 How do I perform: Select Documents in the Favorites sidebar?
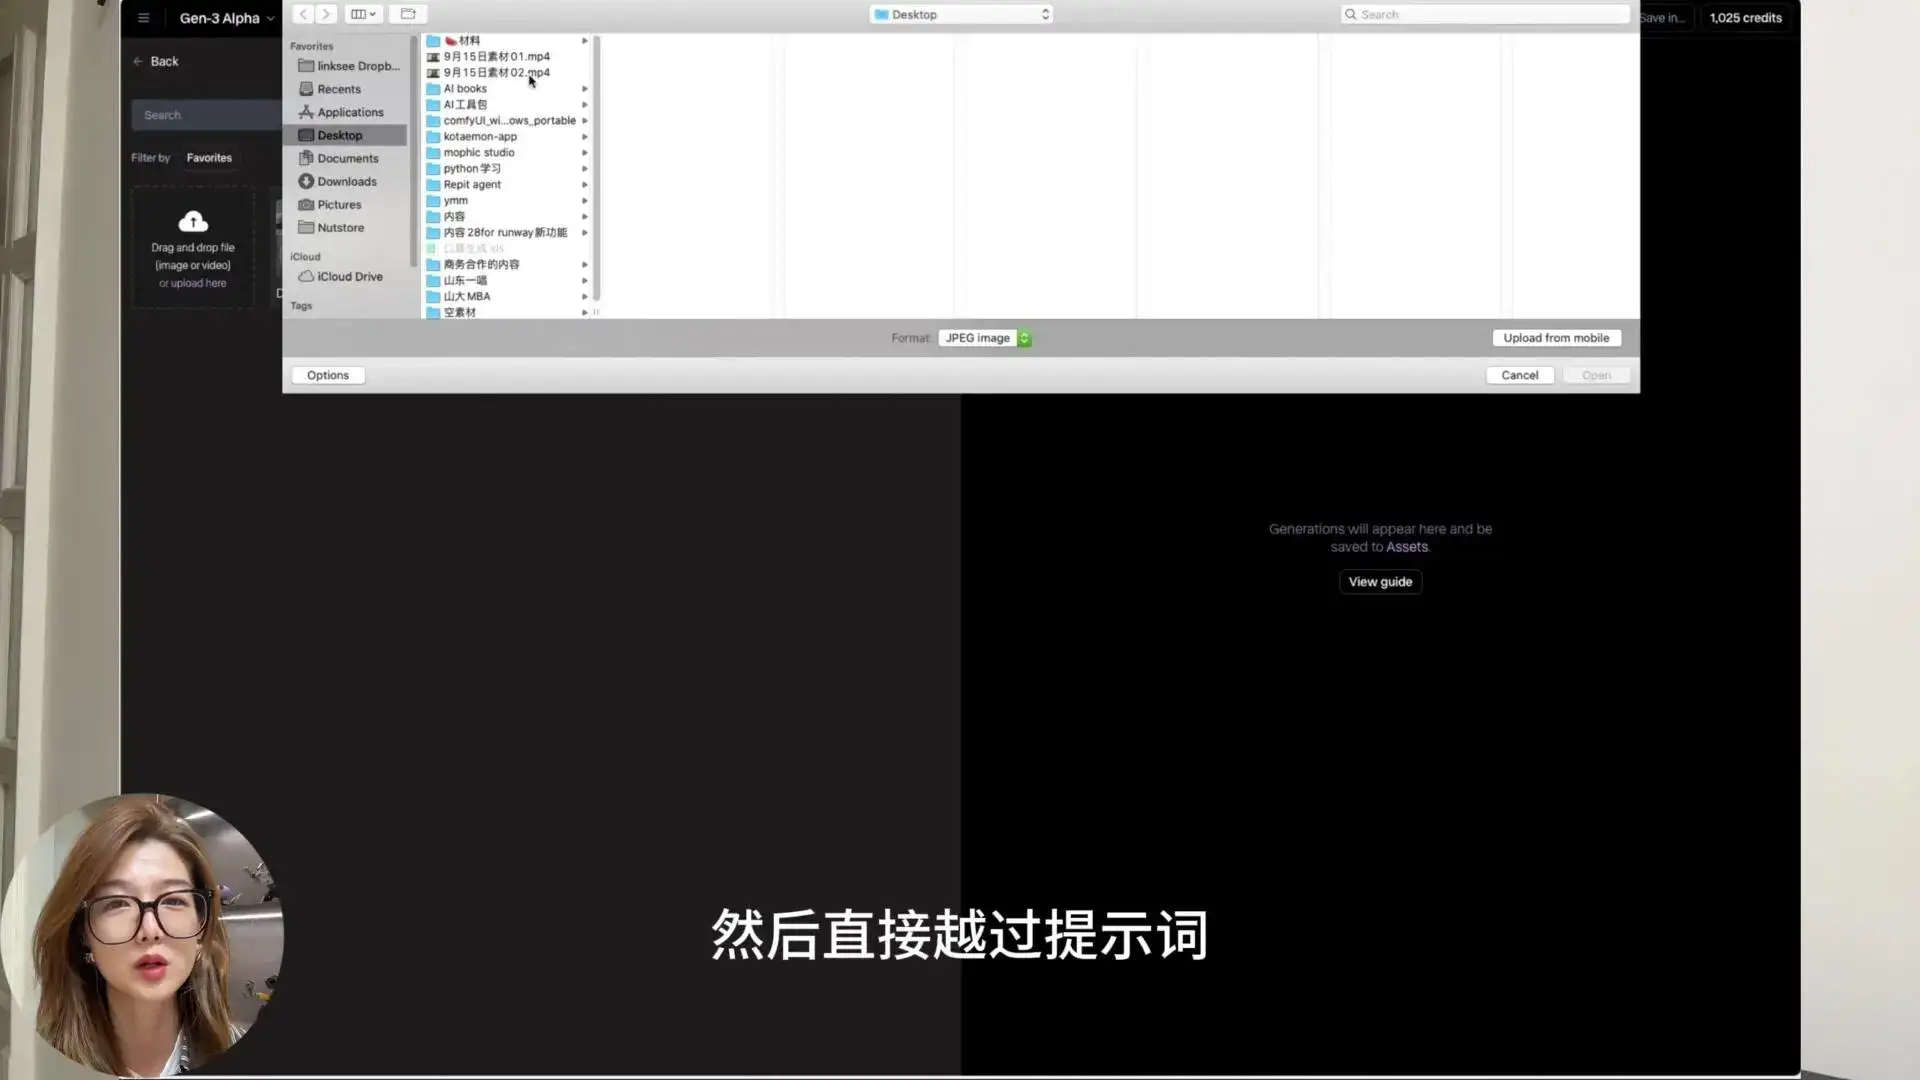(348, 157)
